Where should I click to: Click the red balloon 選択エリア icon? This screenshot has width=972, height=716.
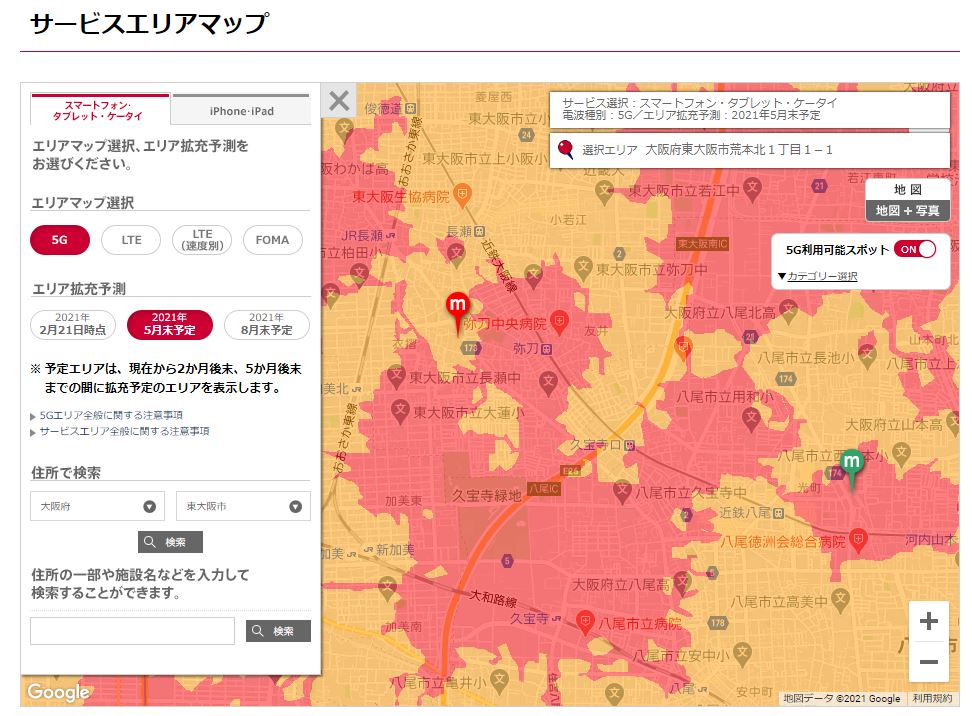pyautogui.click(x=565, y=149)
